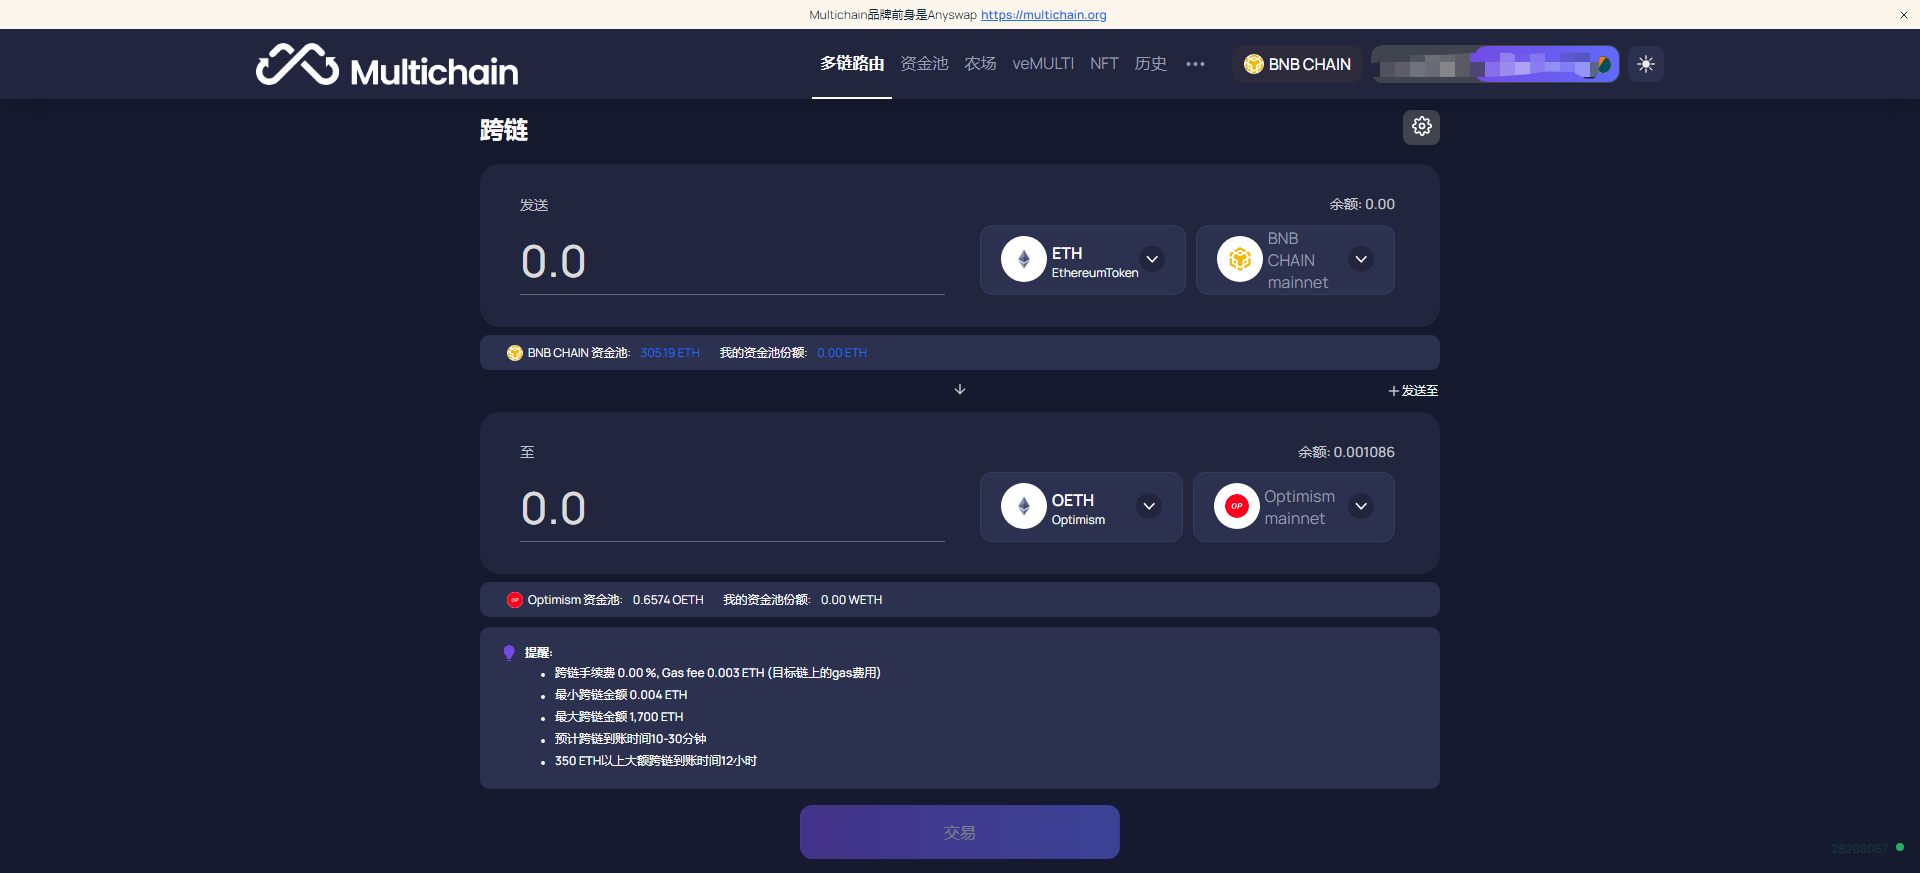
Task: Expand the Optimism mainnet dropdown
Action: 1361,506
